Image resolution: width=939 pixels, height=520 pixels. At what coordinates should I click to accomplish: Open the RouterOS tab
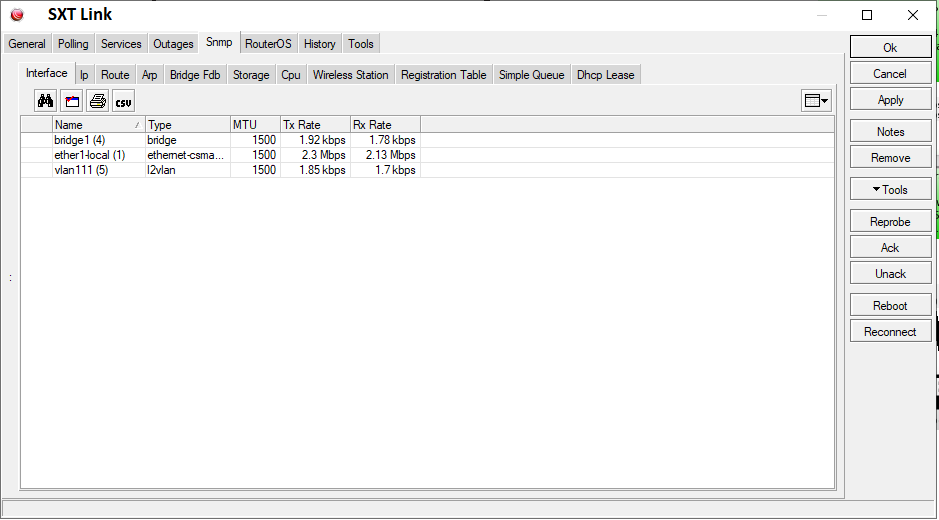[268, 44]
